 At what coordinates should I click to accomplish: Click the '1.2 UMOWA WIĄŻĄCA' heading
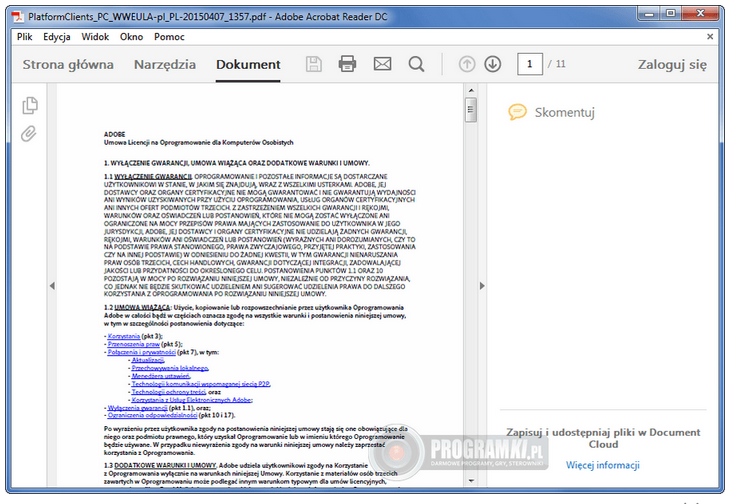[137, 307]
